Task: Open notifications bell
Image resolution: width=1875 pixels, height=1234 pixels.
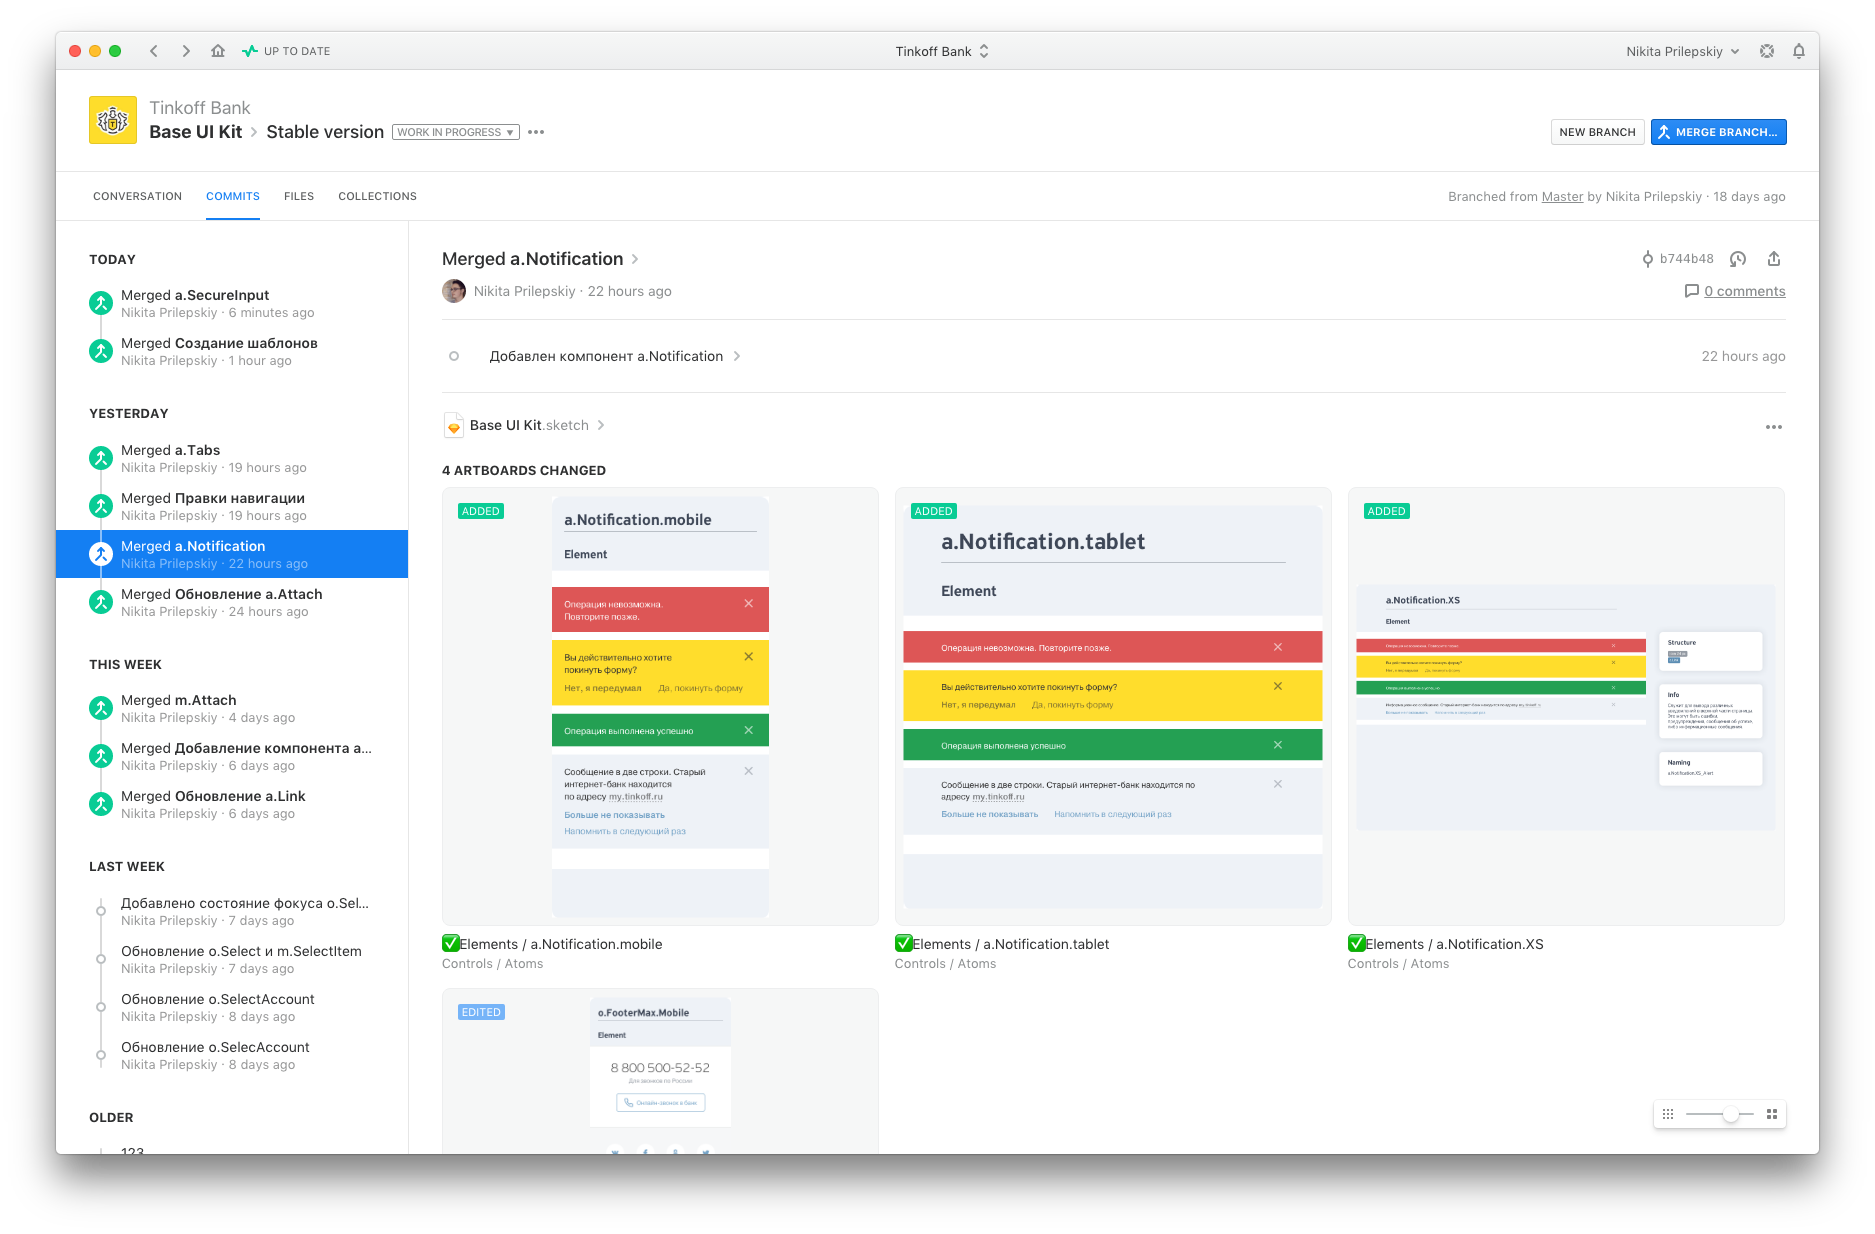Action: 1799,51
